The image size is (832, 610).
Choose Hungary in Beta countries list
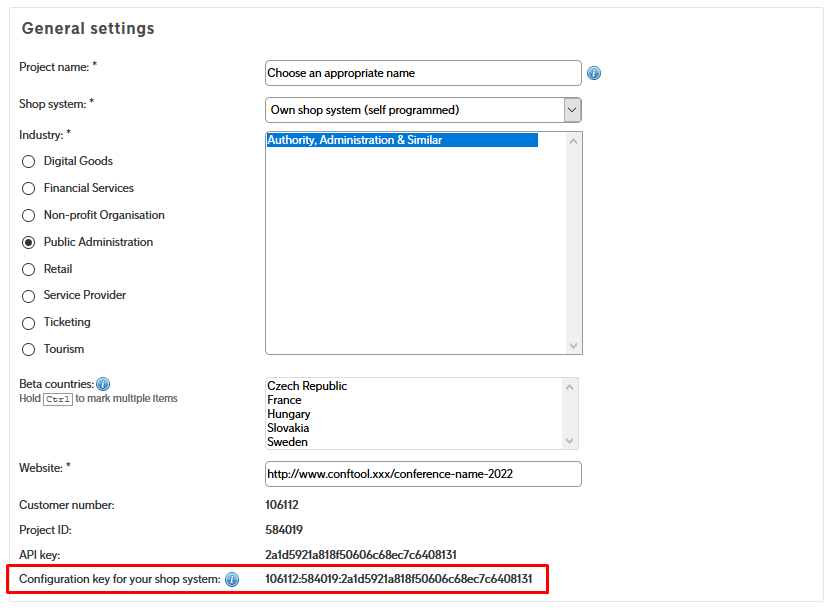[289, 414]
